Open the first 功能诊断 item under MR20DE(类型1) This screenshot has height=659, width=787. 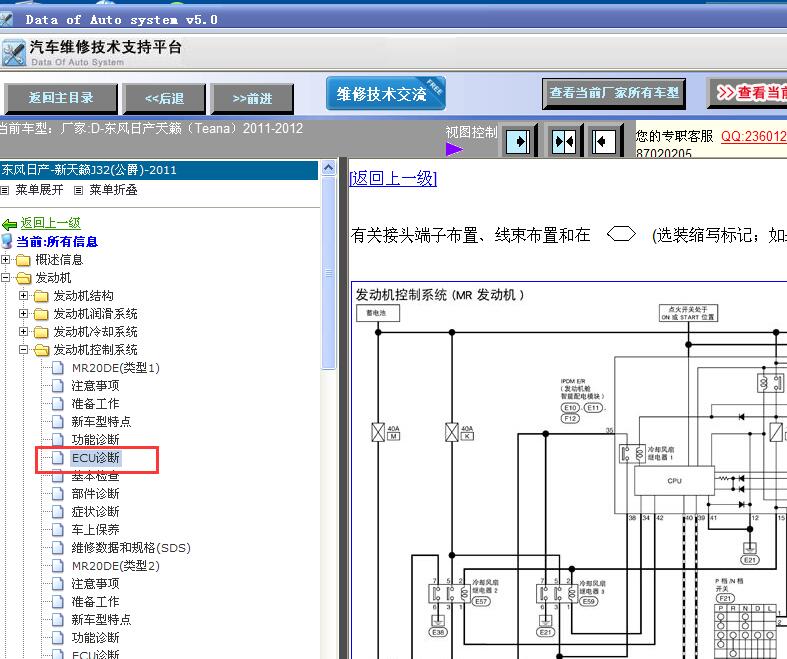(x=95, y=440)
